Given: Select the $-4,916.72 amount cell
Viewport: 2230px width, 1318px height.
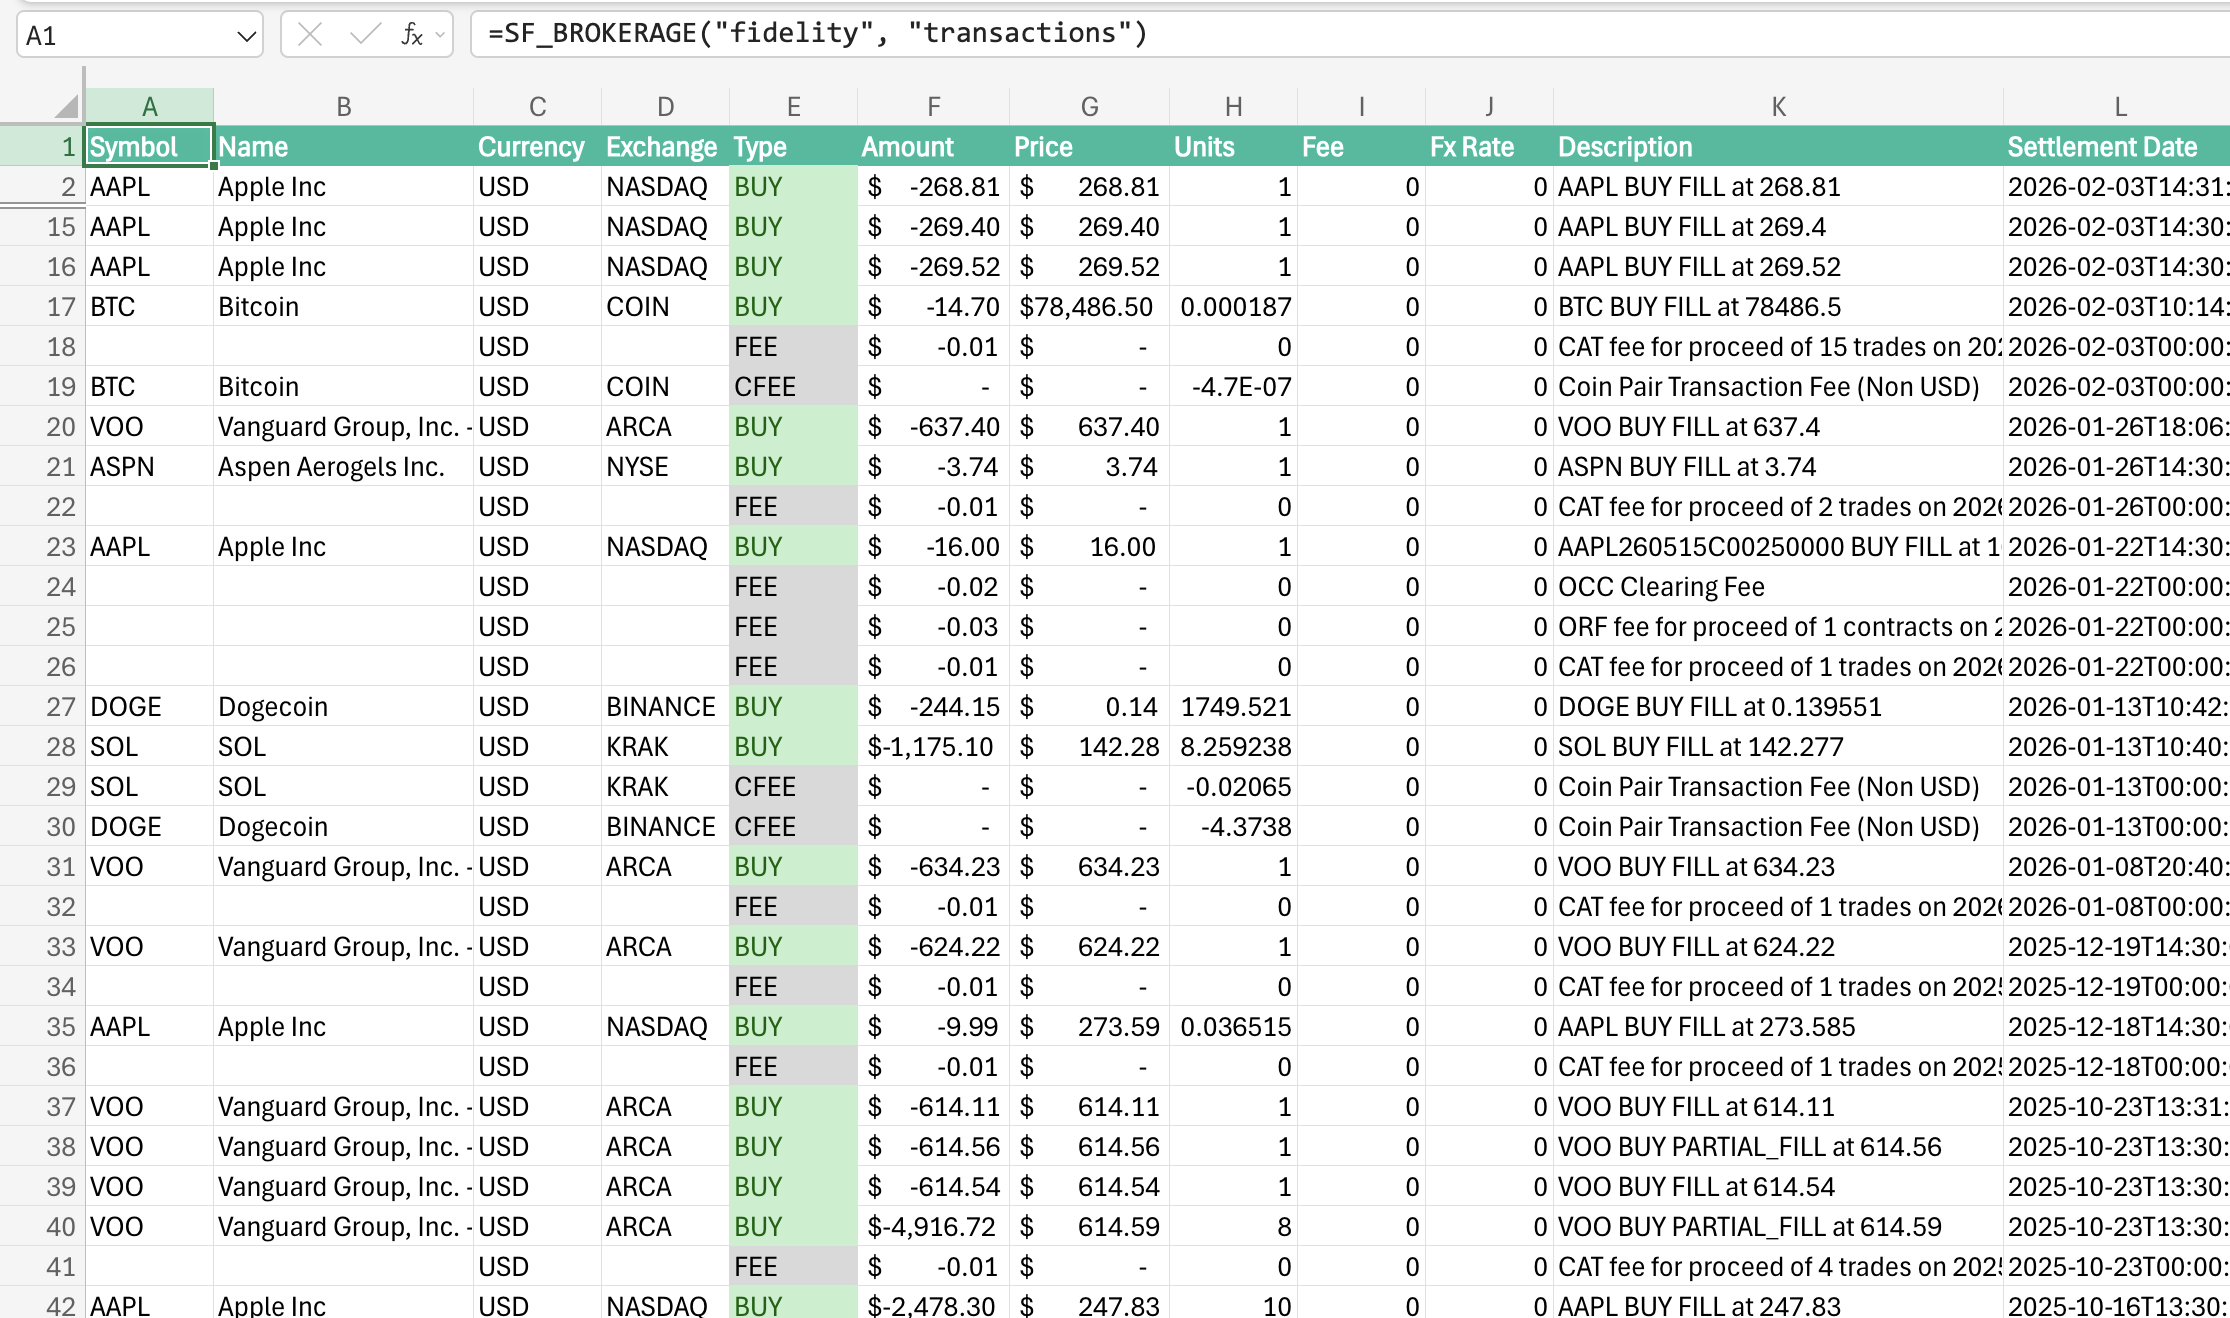Looking at the screenshot, I should [933, 1226].
